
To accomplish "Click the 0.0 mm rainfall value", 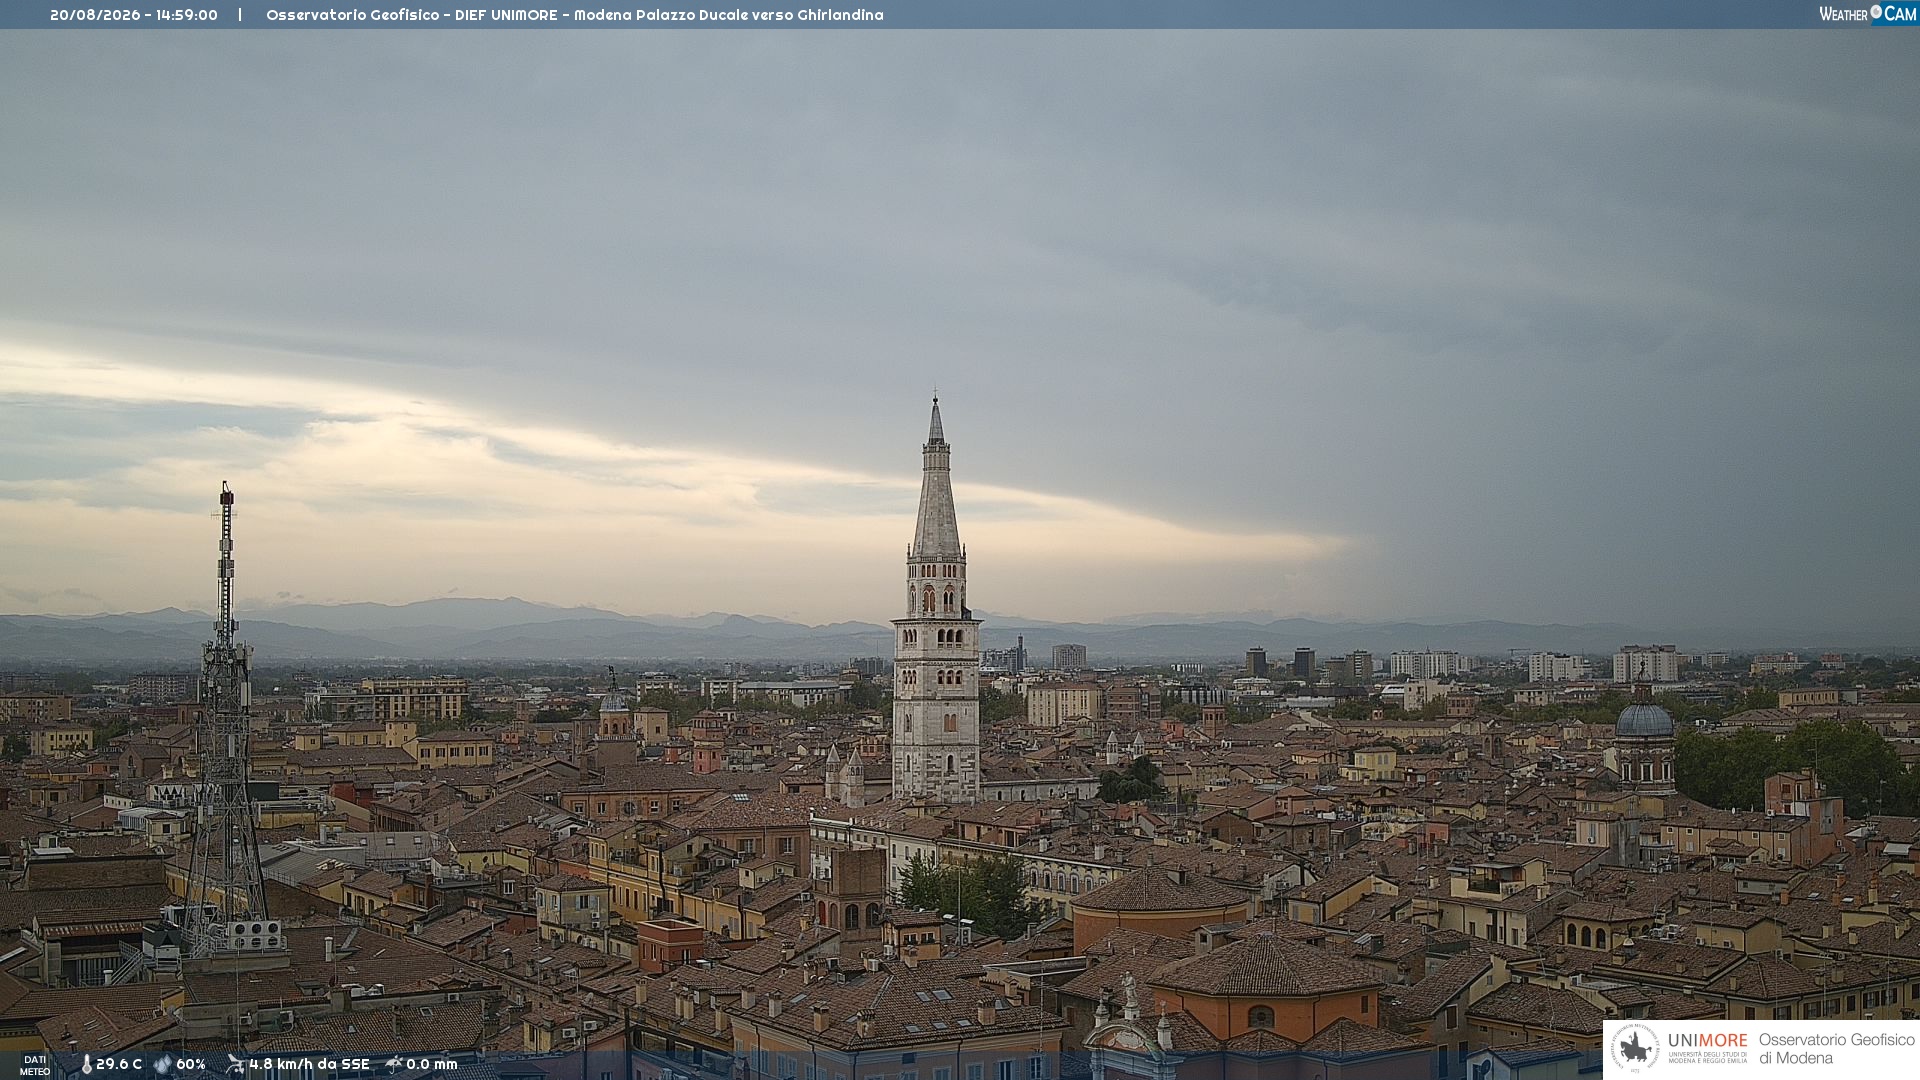I will click(x=432, y=1064).
